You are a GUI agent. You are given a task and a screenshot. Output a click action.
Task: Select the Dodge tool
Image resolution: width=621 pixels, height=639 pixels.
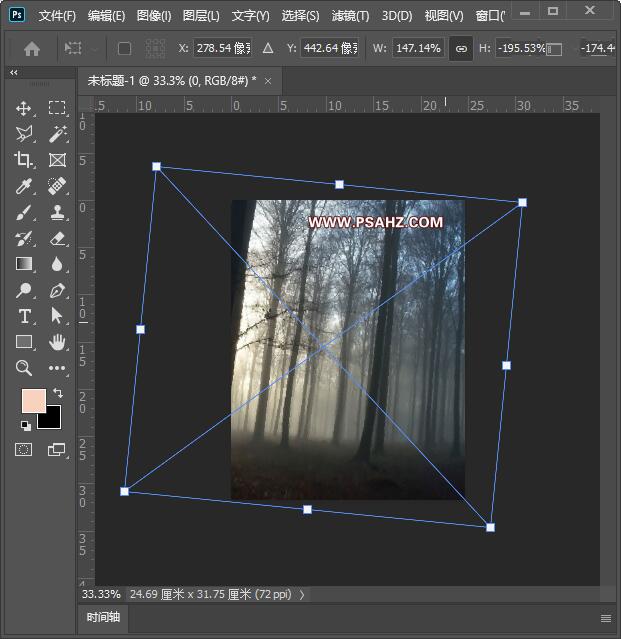coord(24,290)
